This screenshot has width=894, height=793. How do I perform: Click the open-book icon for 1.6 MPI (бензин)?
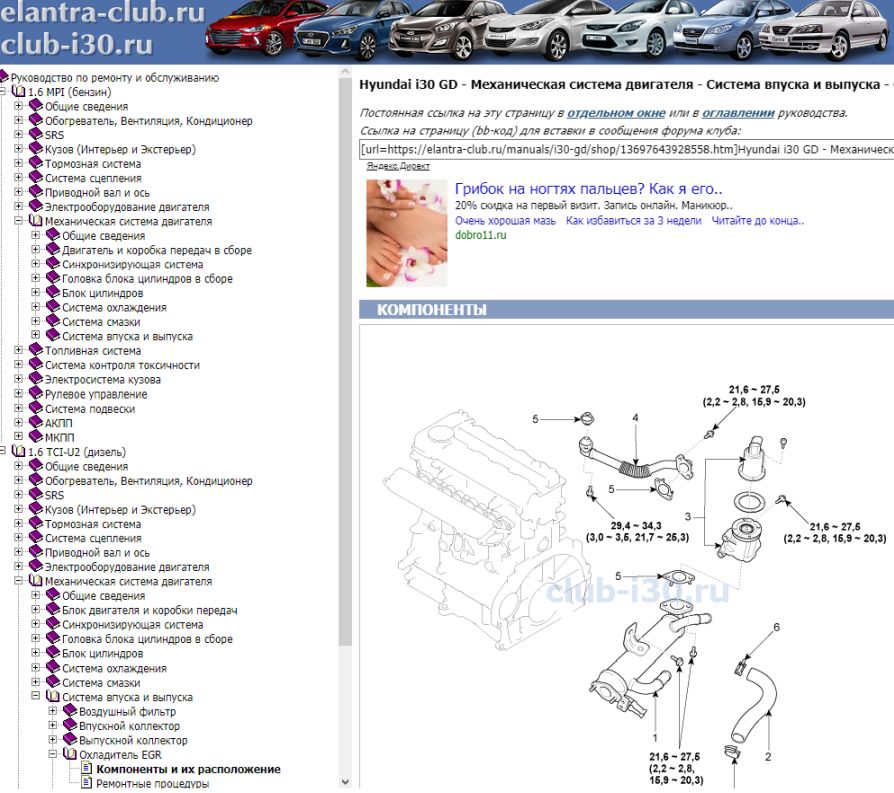coord(19,92)
